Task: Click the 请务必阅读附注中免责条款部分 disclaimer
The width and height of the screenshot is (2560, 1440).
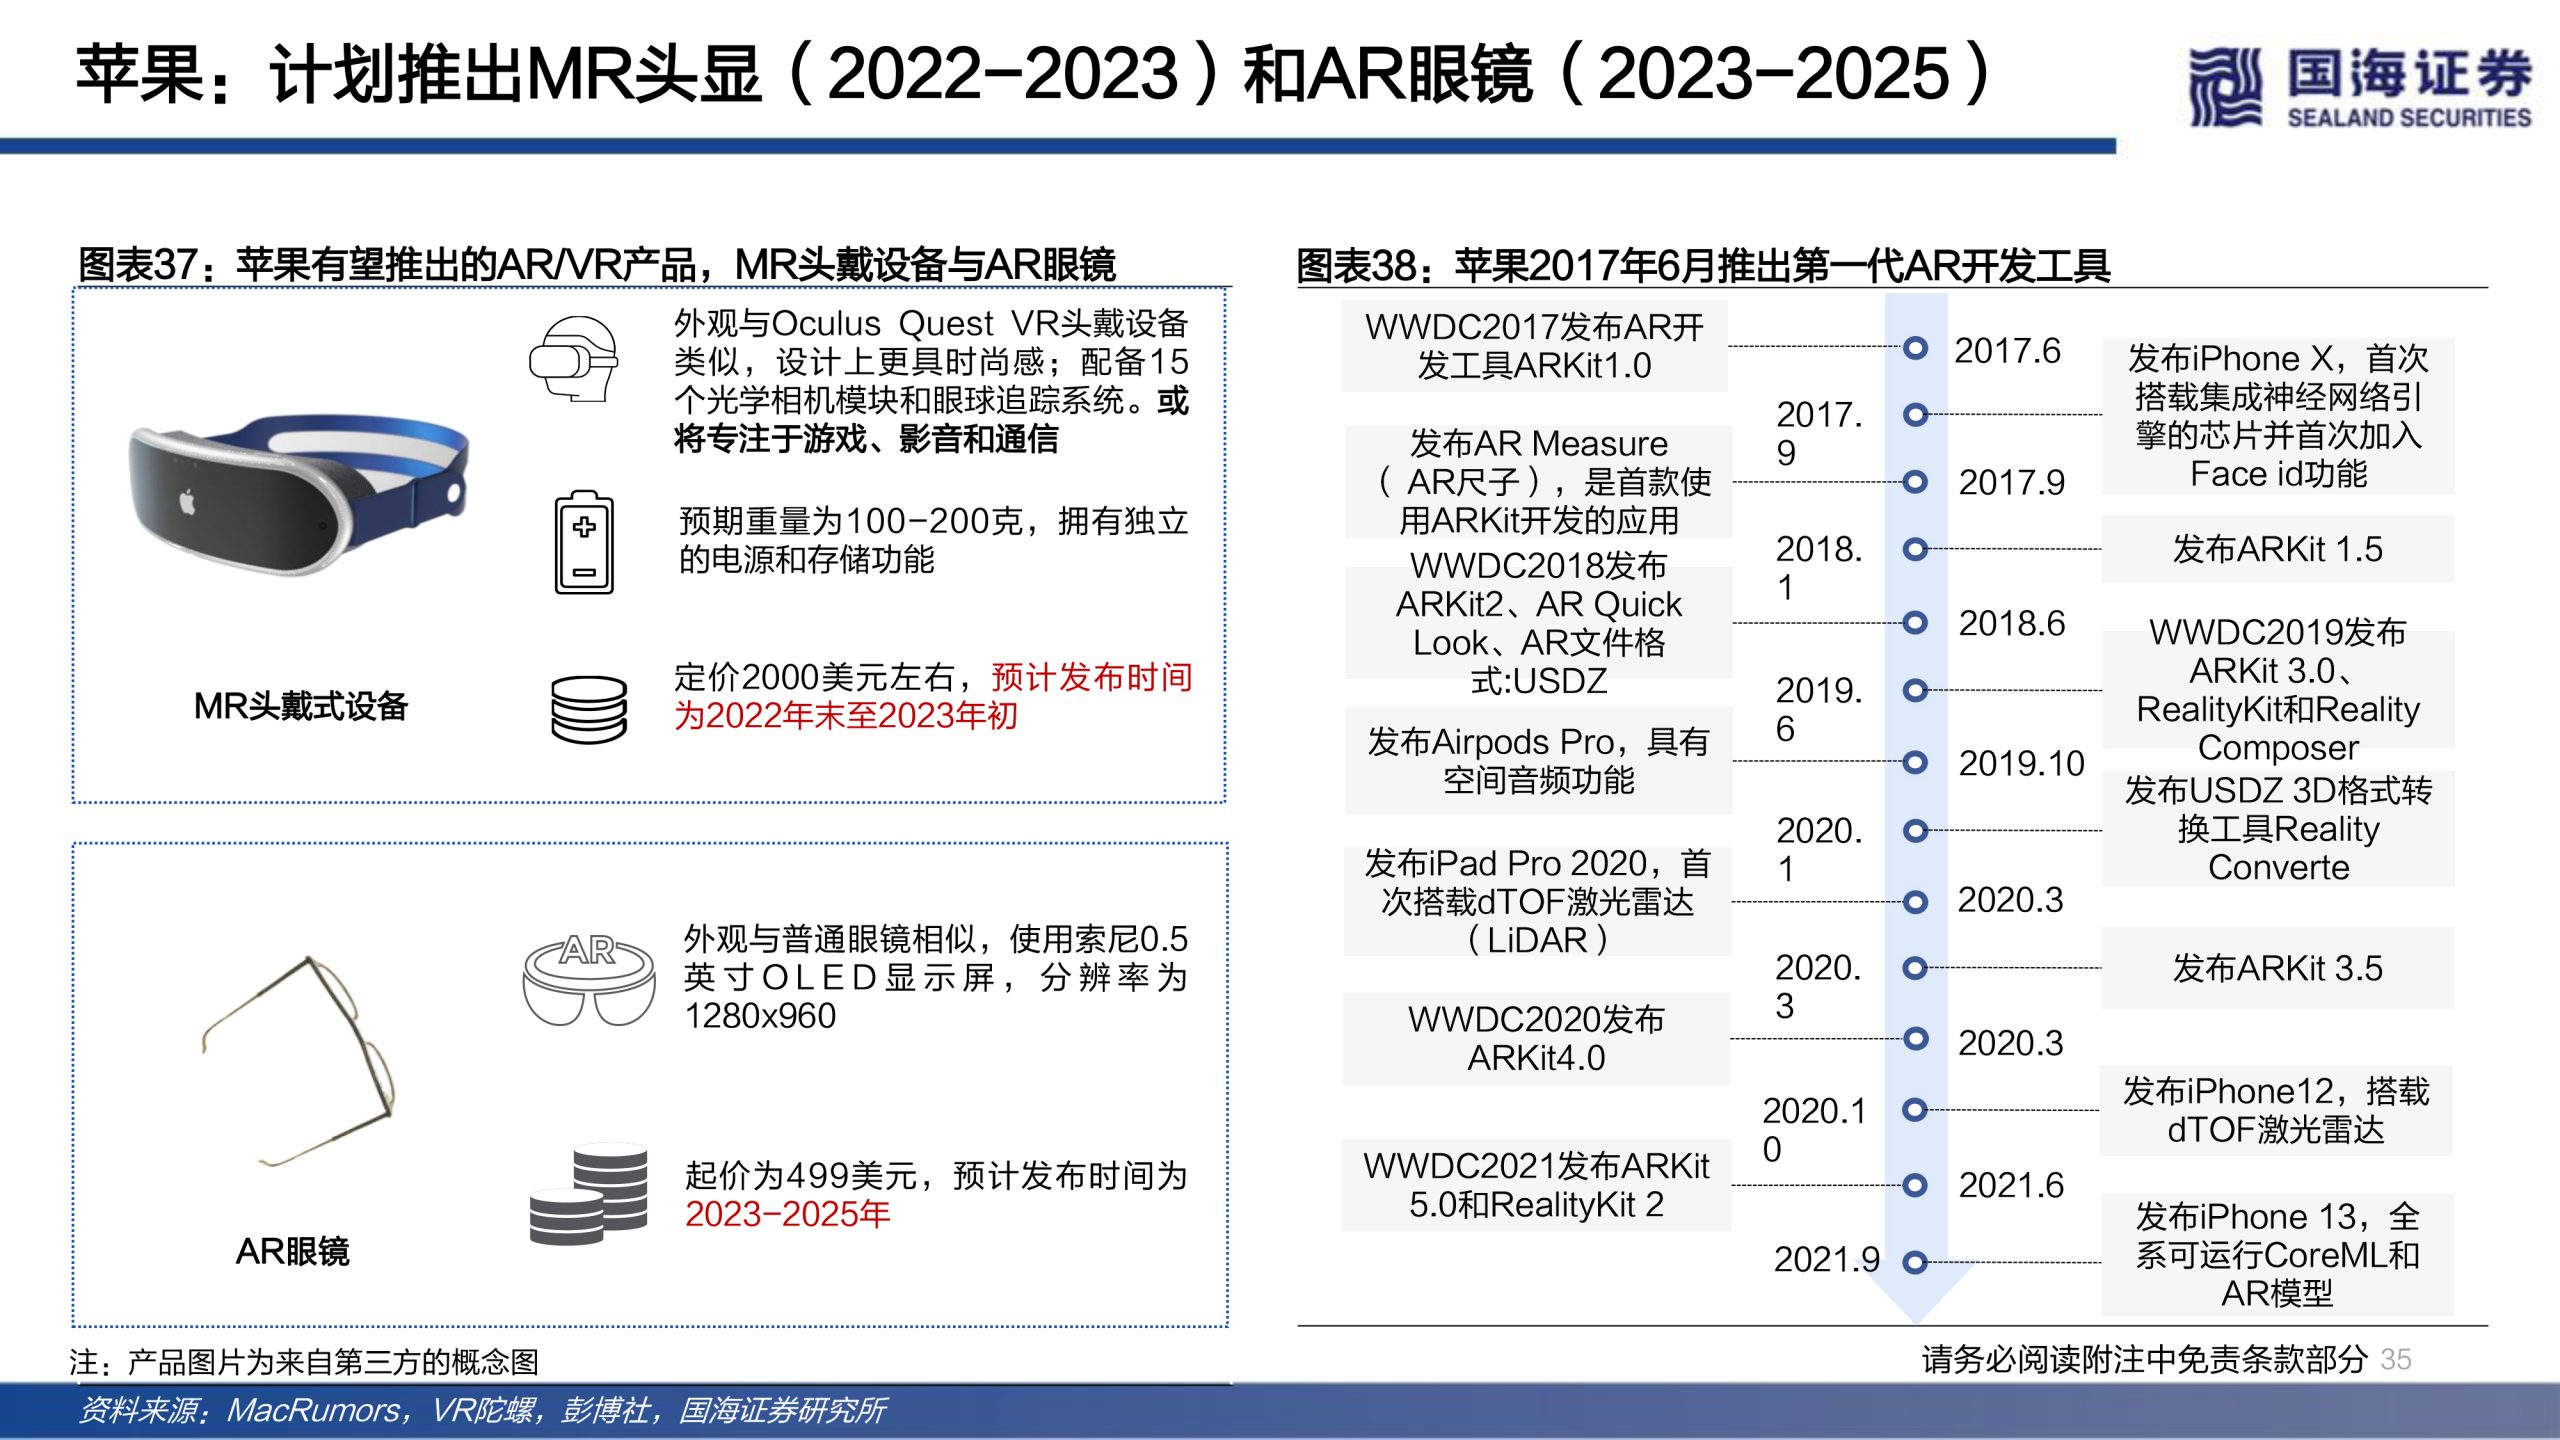Action: 2144,1360
